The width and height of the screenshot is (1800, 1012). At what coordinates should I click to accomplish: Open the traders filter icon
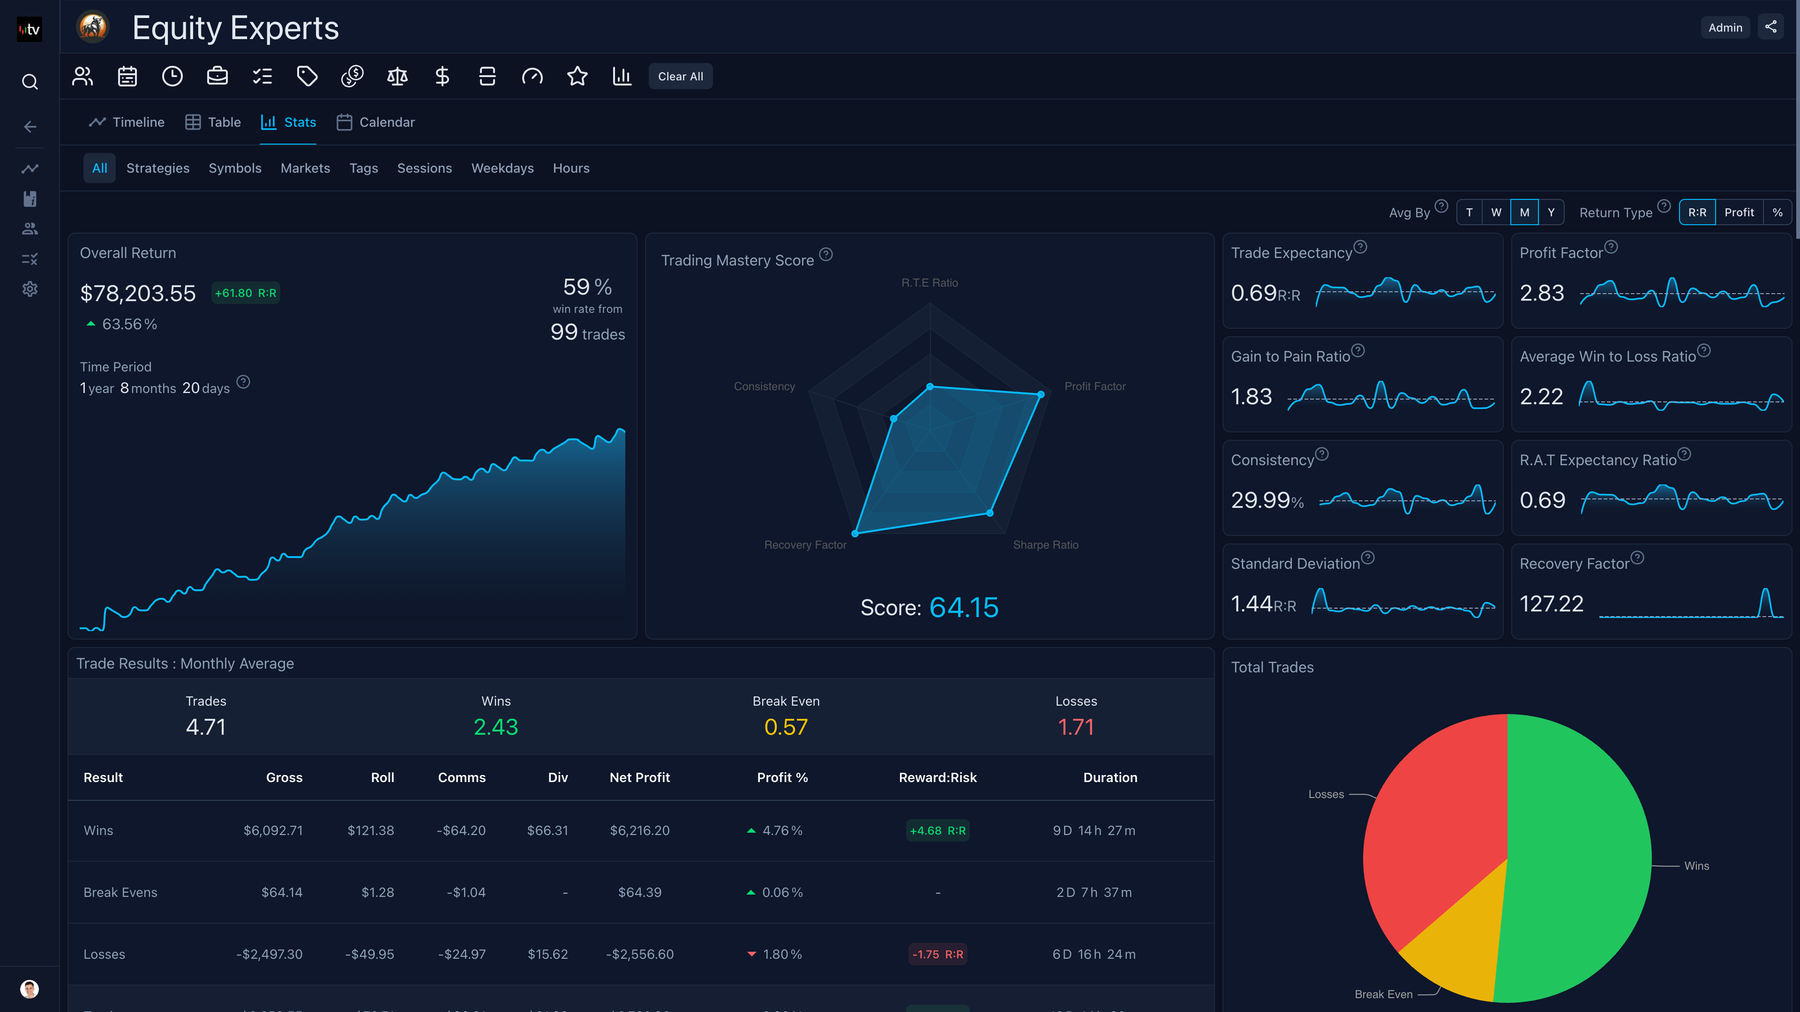tap(83, 76)
